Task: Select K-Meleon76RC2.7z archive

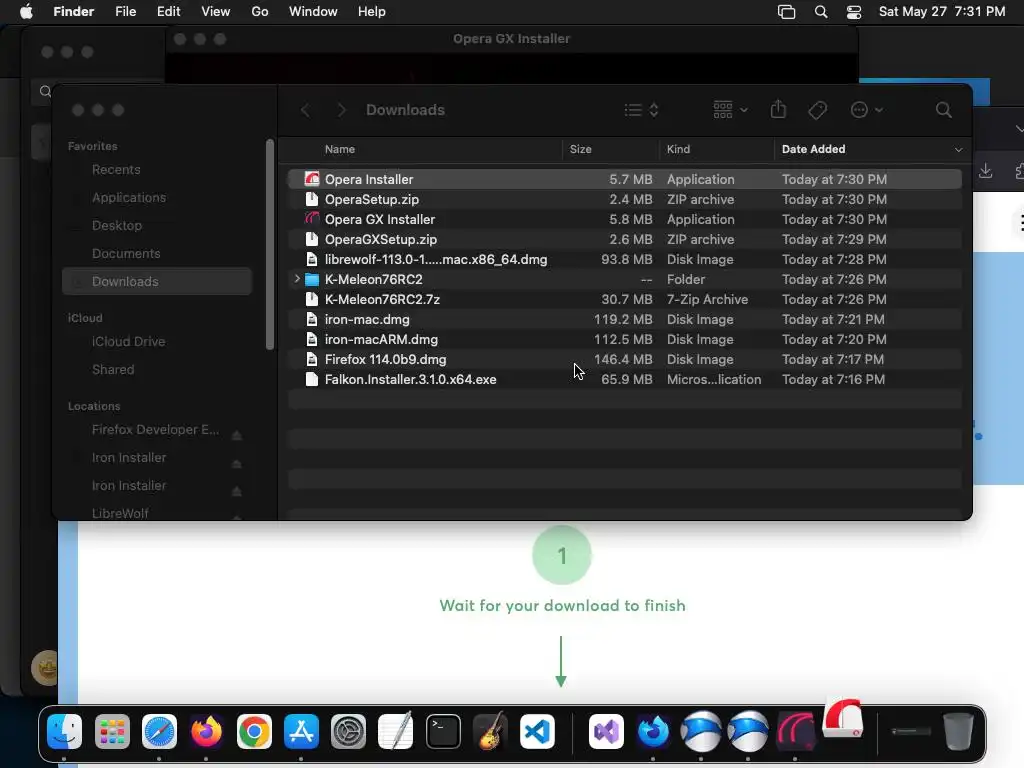Action: (624, 299)
